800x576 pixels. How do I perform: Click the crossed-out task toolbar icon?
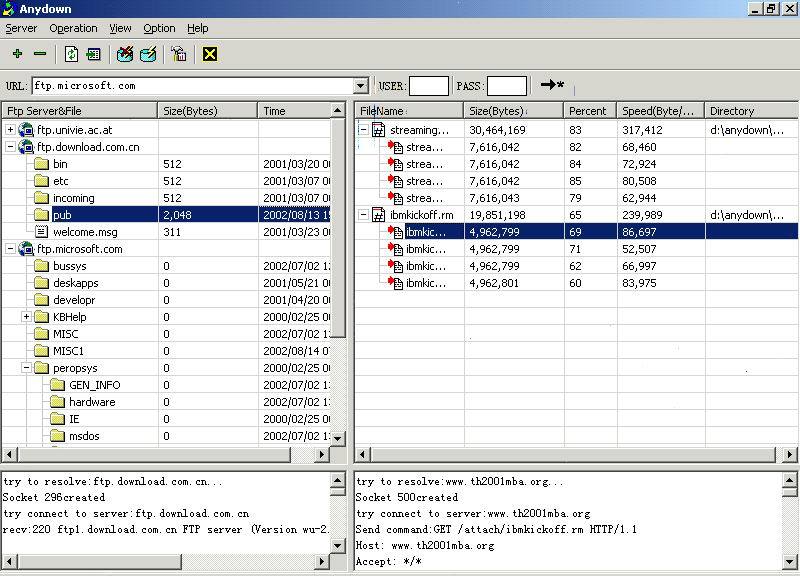coord(125,54)
